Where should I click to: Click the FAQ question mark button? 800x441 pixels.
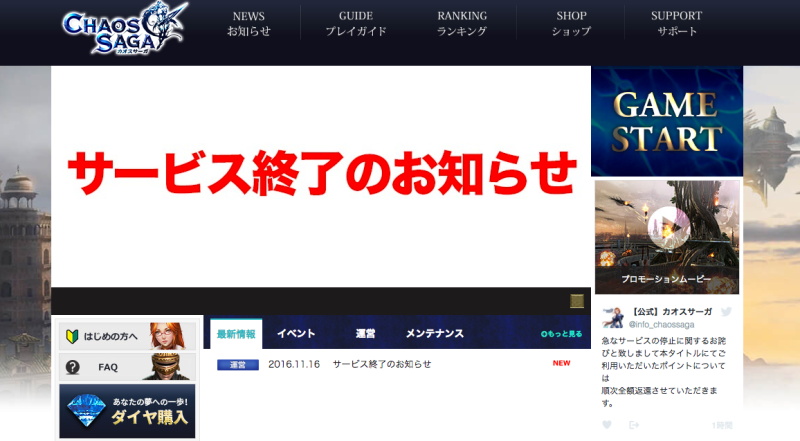pos(127,366)
